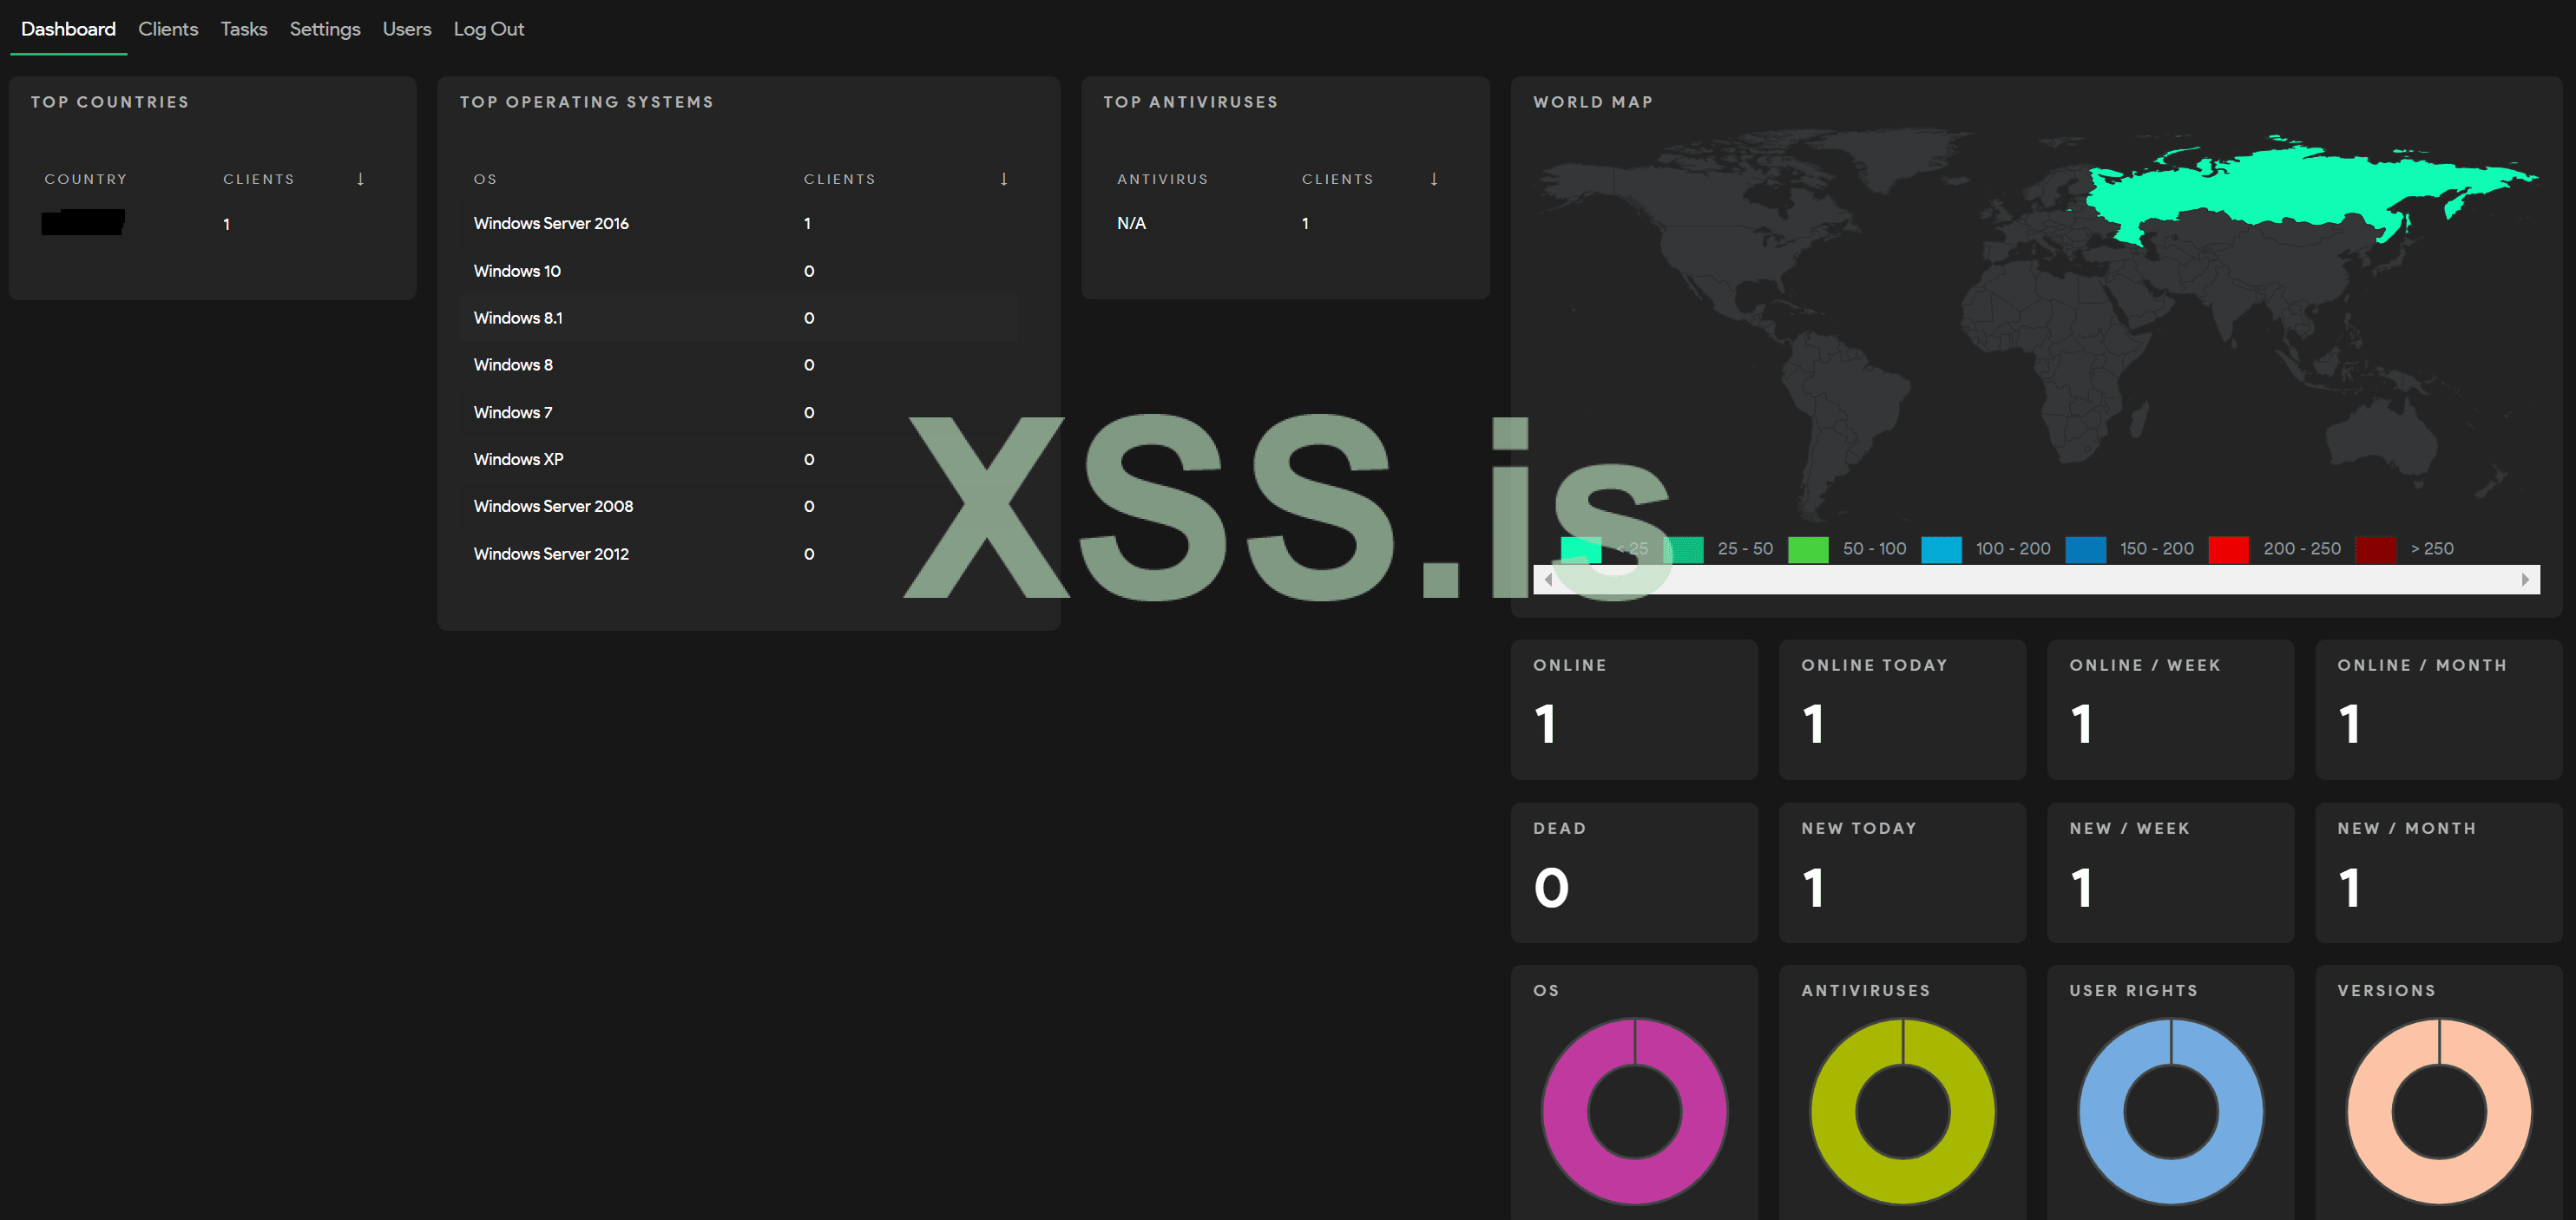Click sort arrow in Top Antiviruses table
The image size is (2576, 1220).
click(x=1433, y=179)
